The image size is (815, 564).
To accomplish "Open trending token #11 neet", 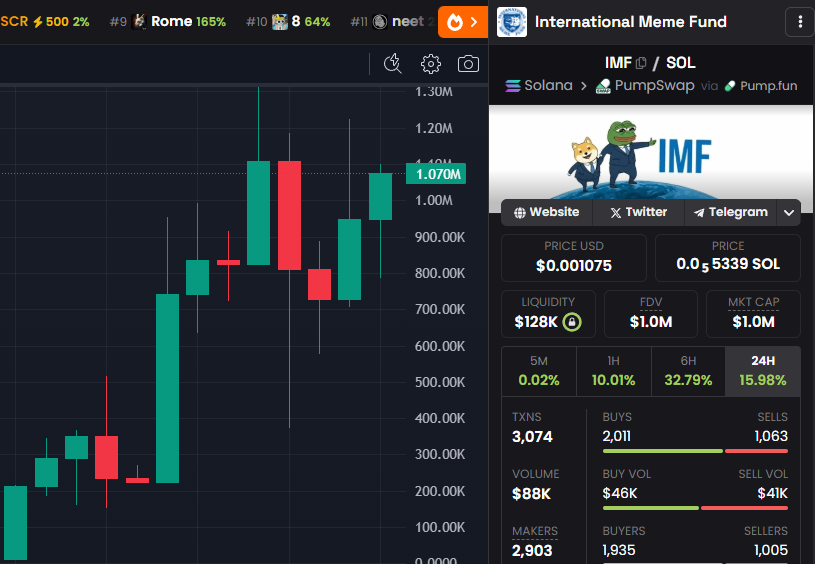I will point(392,22).
